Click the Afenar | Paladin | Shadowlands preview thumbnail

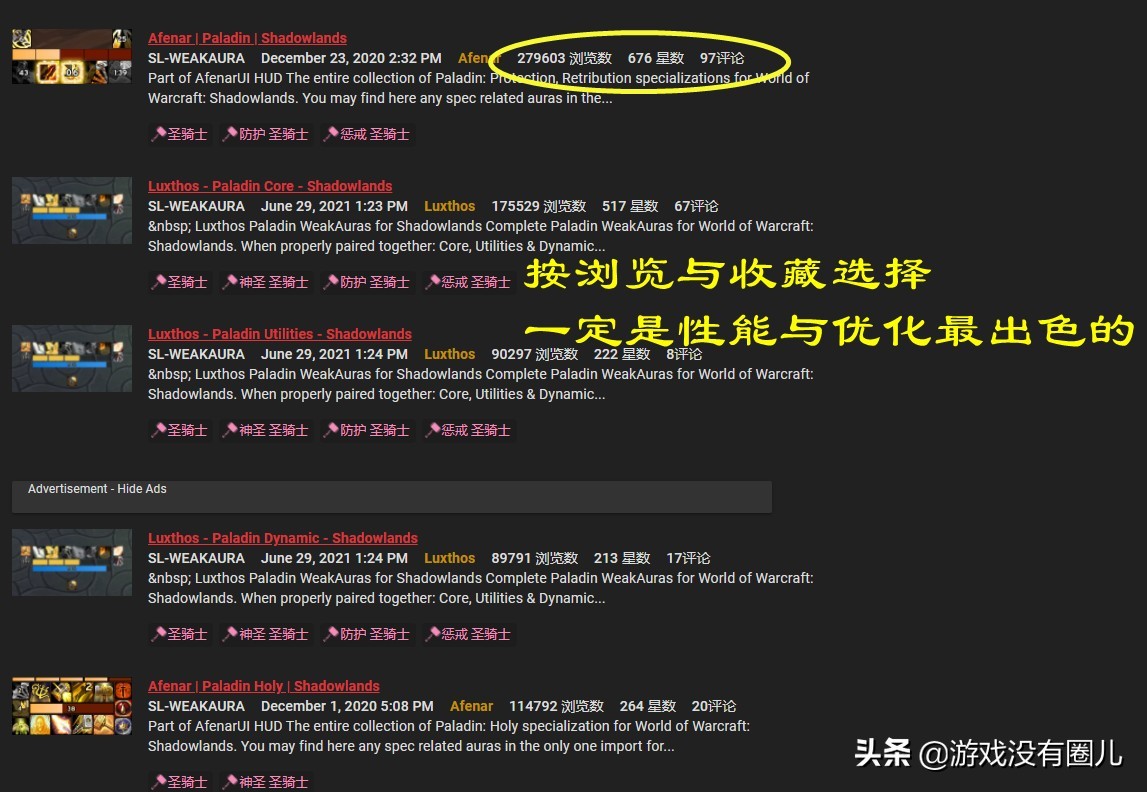click(72, 56)
